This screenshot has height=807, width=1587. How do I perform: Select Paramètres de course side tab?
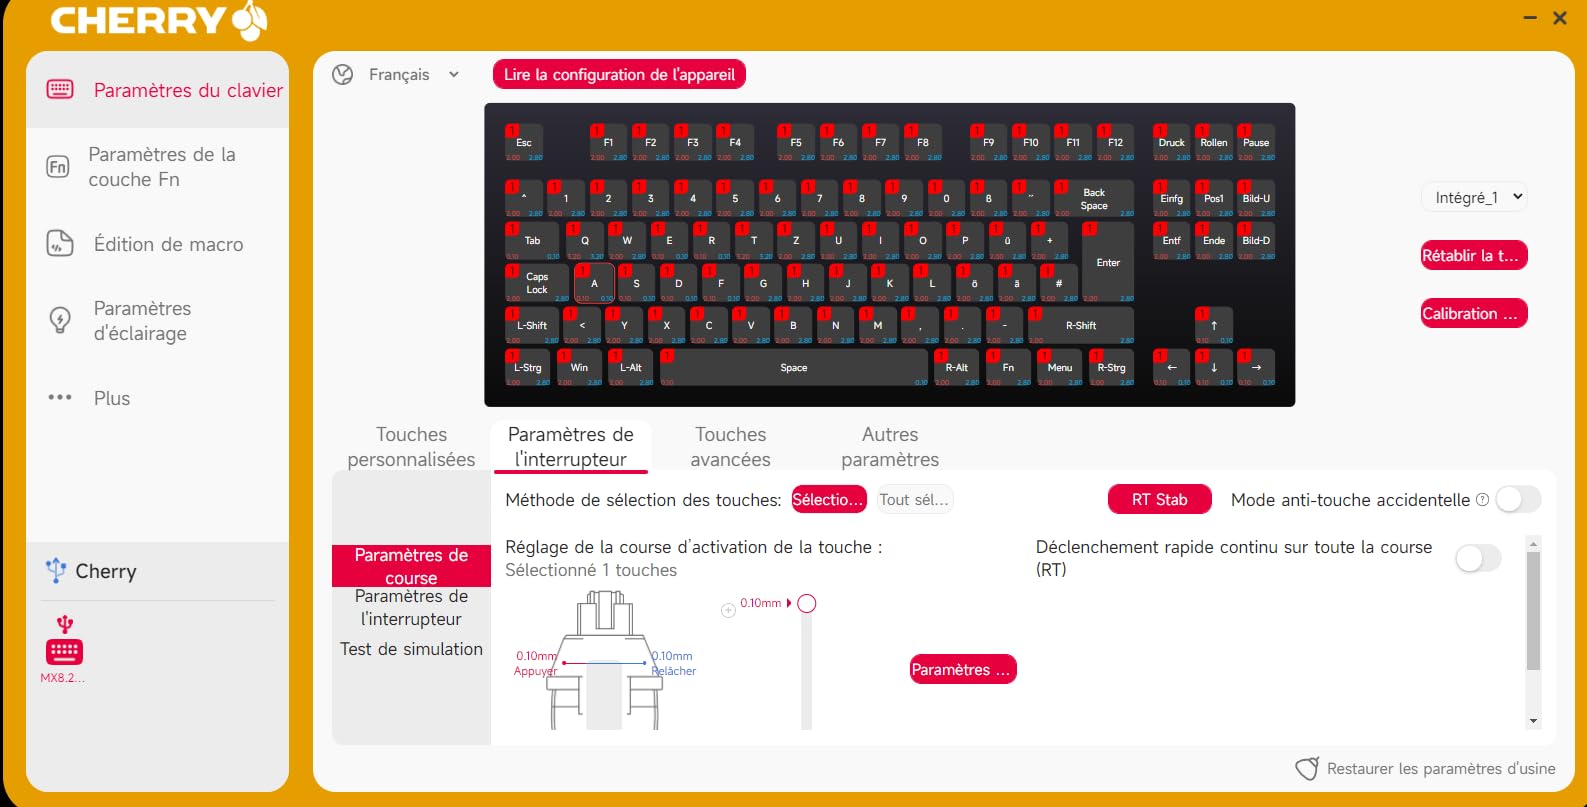[411, 566]
